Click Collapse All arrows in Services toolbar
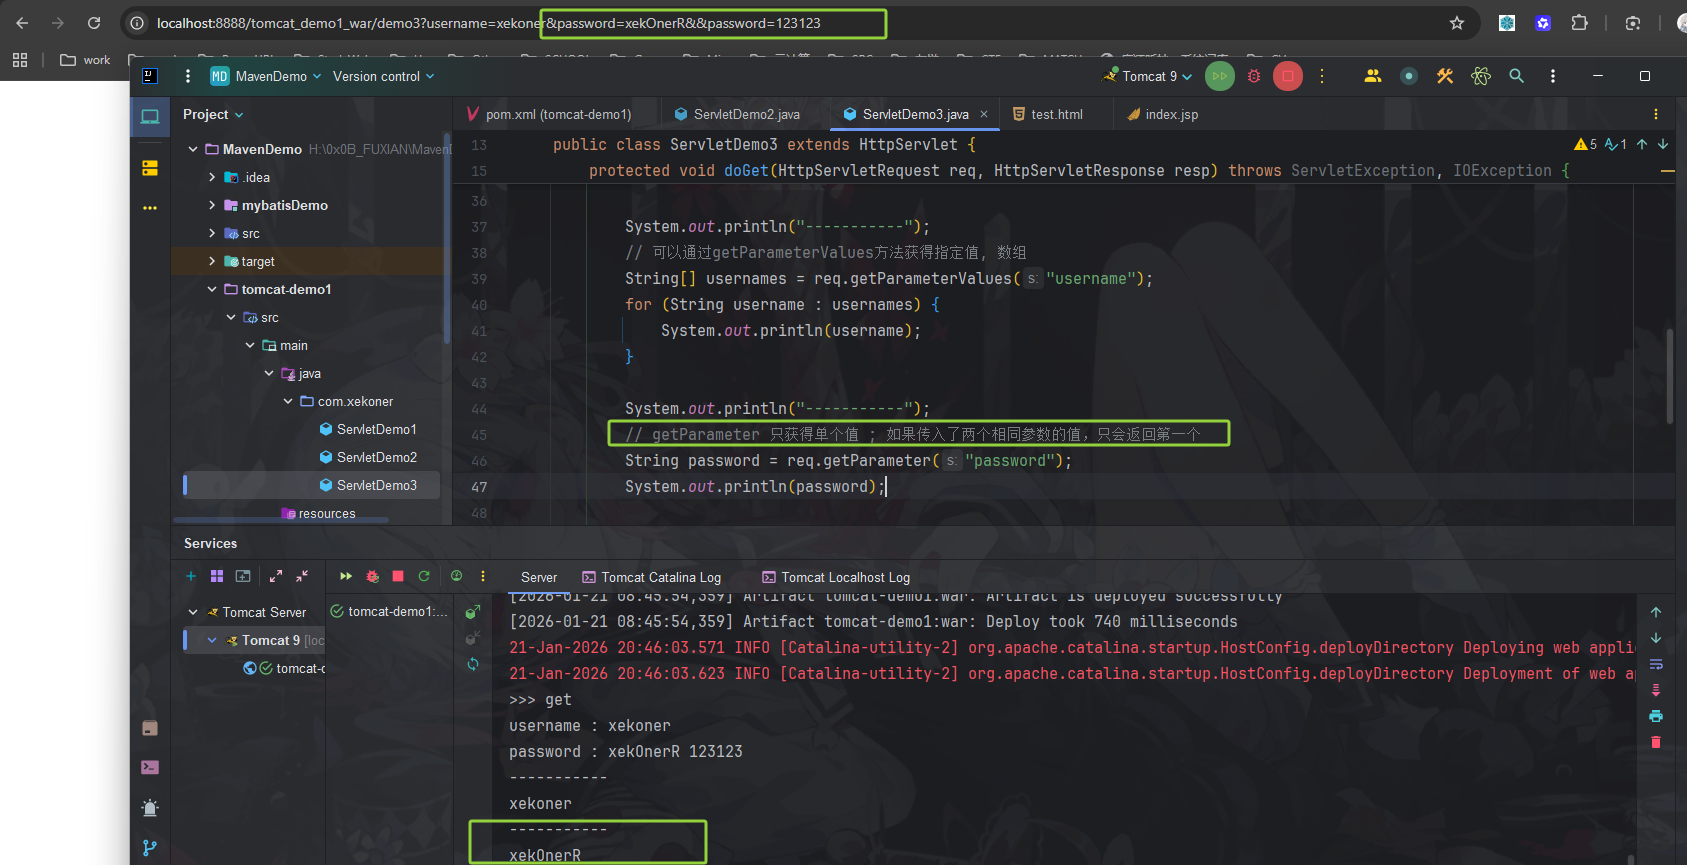The image size is (1687, 865). tap(302, 576)
